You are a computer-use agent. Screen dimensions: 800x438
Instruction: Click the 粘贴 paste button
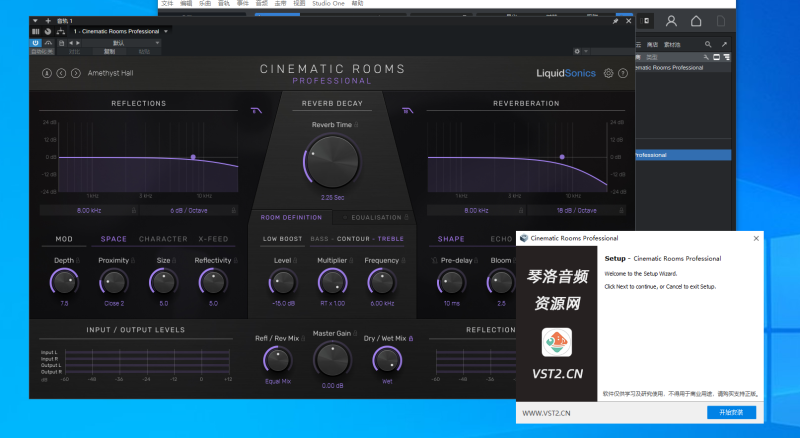(x=144, y=52)
